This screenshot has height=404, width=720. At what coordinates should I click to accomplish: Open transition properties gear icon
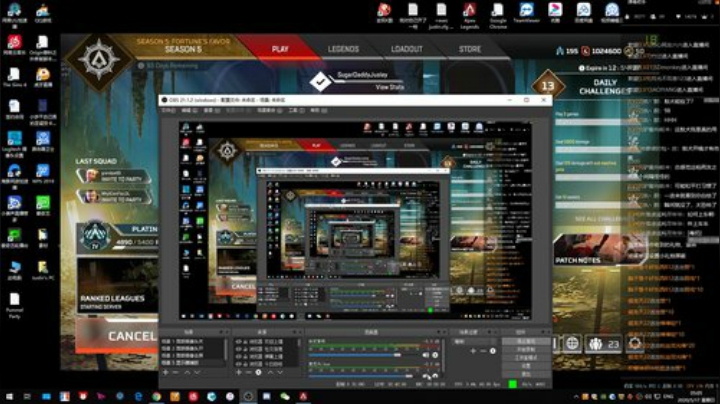[493, 351]
